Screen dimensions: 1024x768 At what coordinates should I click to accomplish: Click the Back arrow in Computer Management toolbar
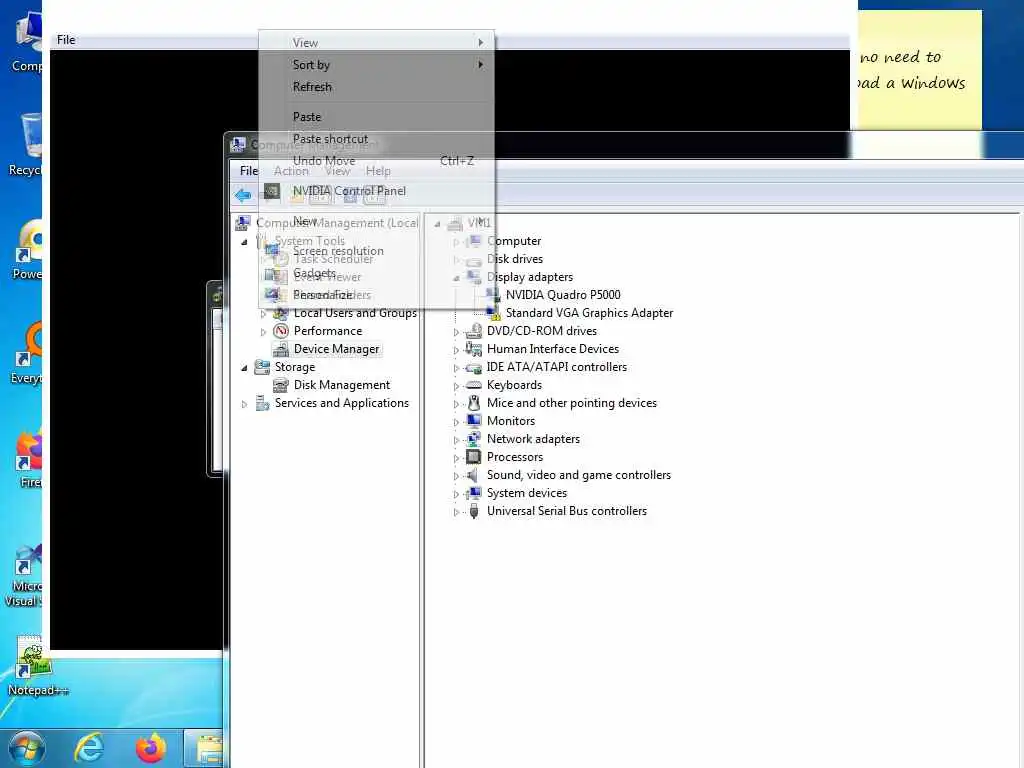click(x=243, y=195)
